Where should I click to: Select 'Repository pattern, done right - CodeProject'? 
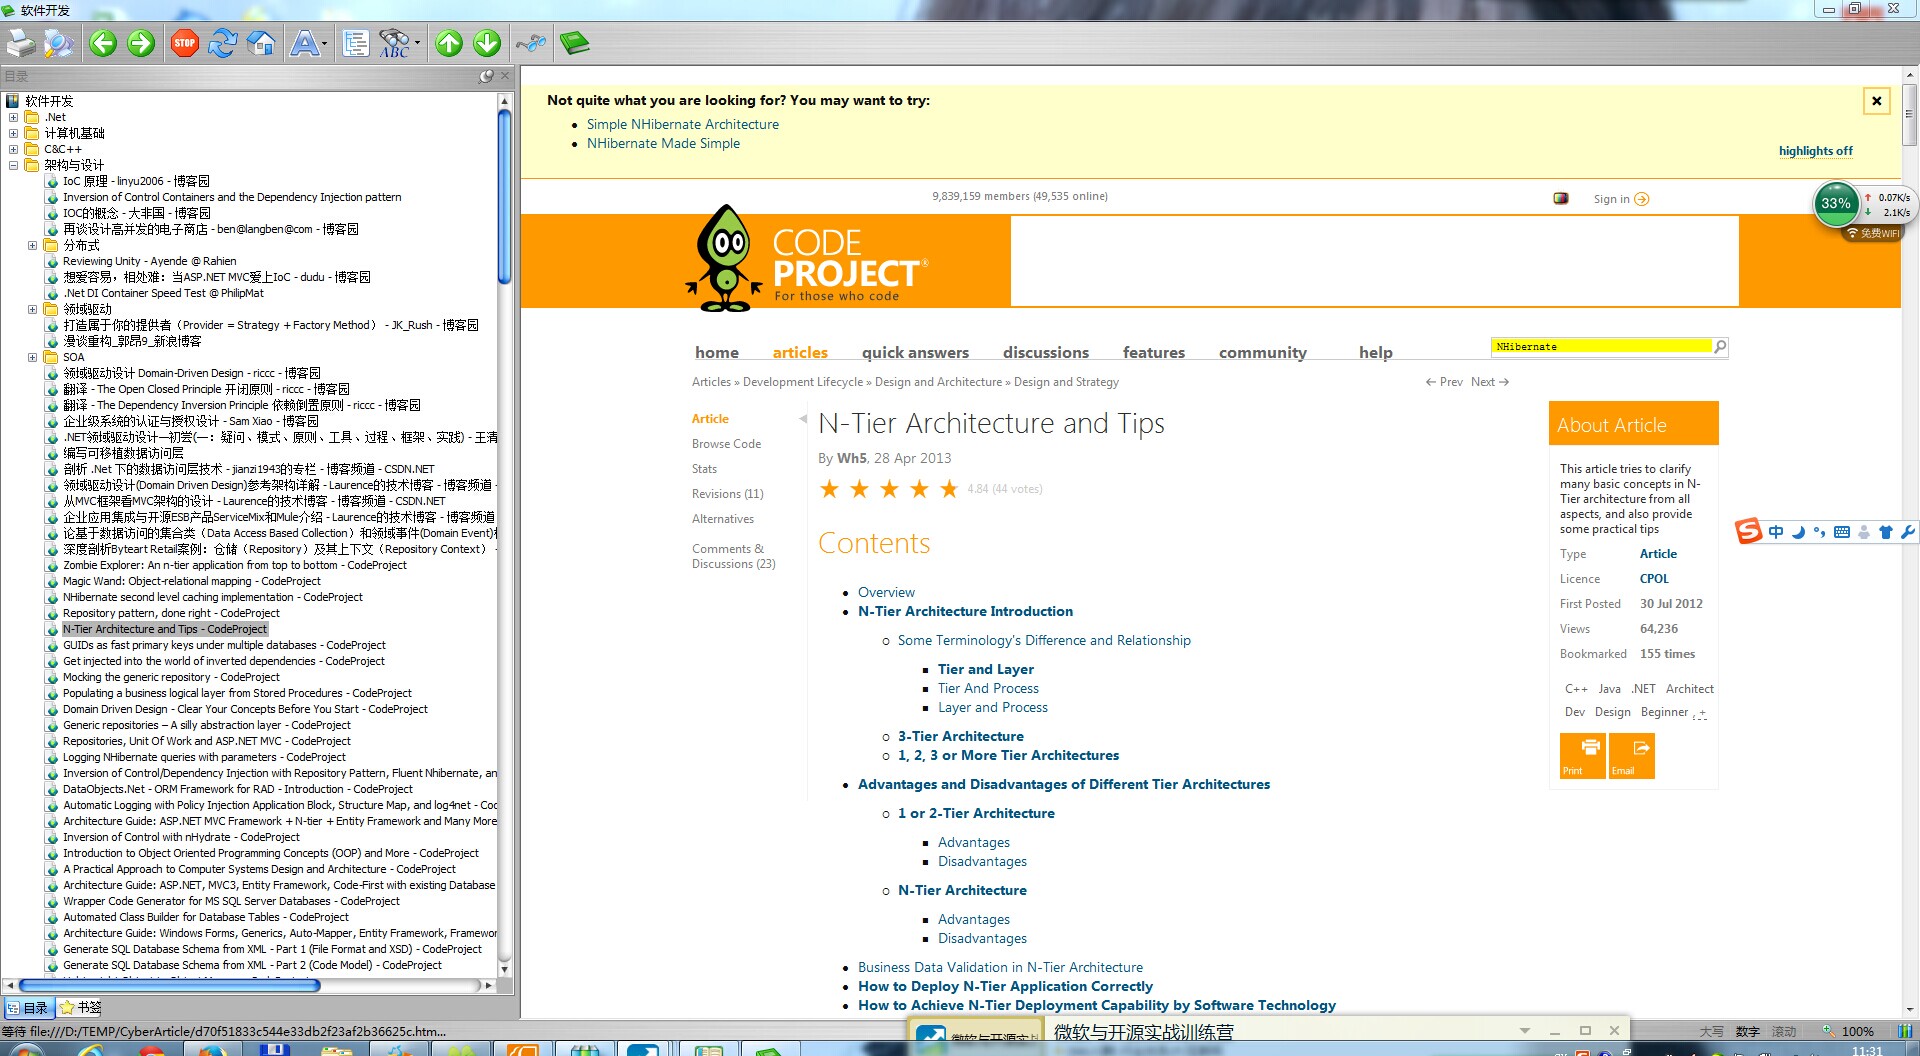click(171, 613)
